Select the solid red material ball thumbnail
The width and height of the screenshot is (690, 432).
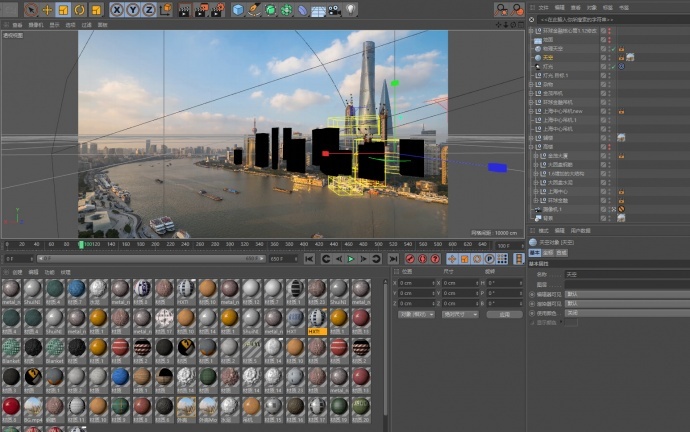point(11,405)
